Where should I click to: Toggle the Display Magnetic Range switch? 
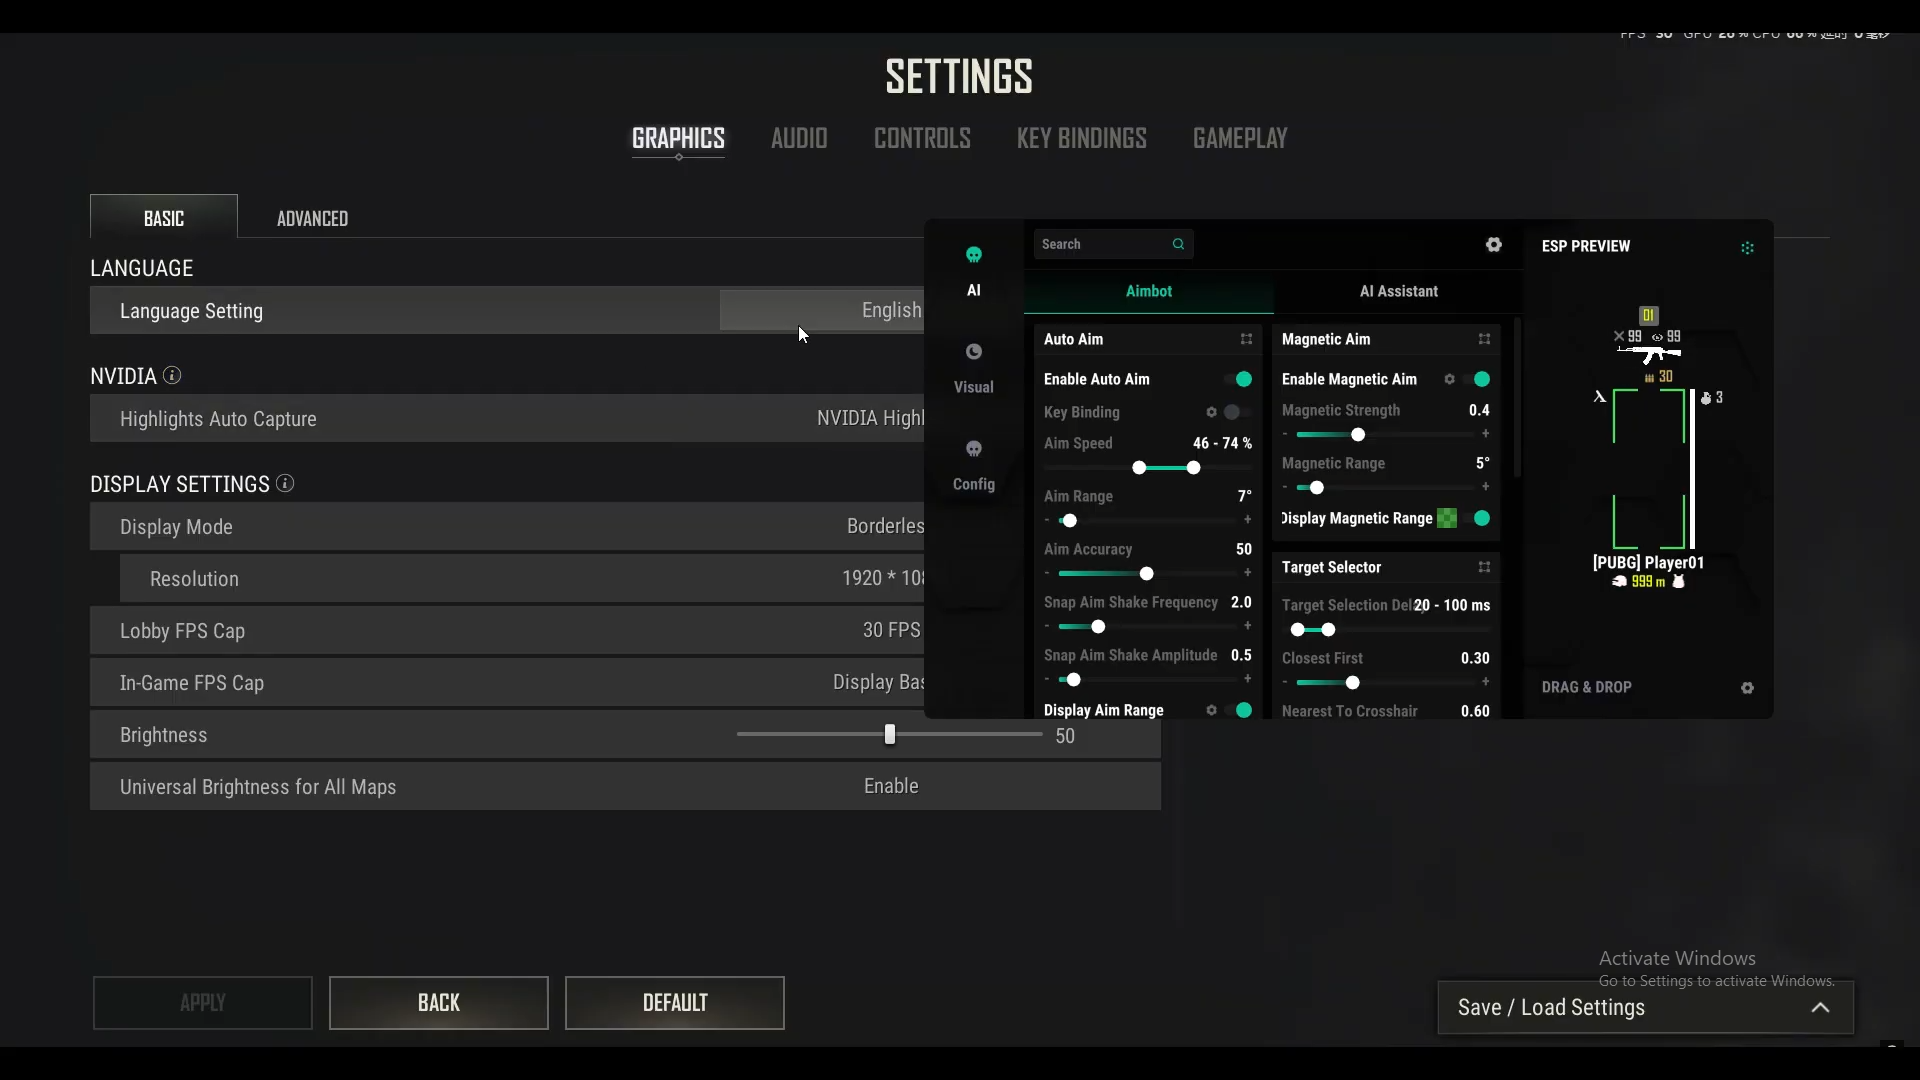tap(1479, 518)
